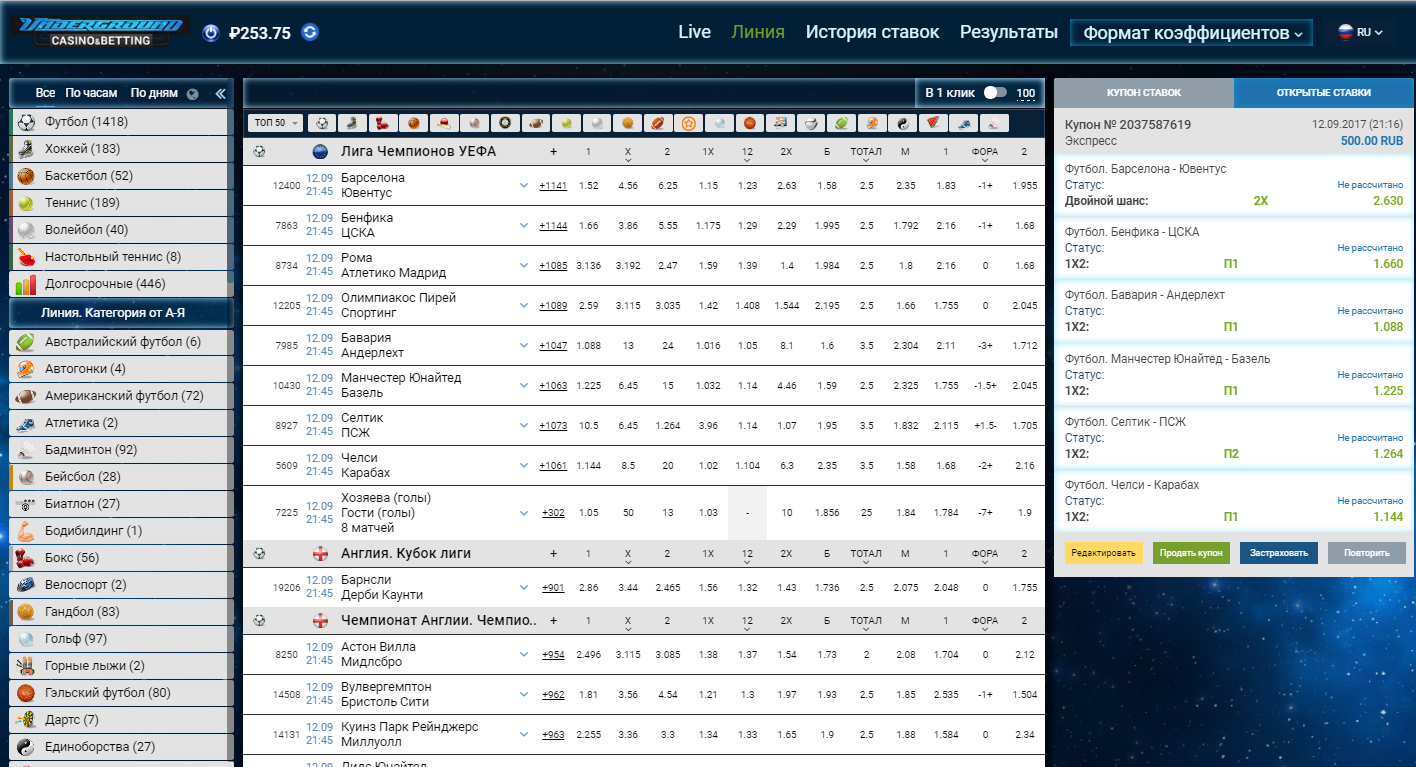Click Underground Casino & Betting logo

102,30
